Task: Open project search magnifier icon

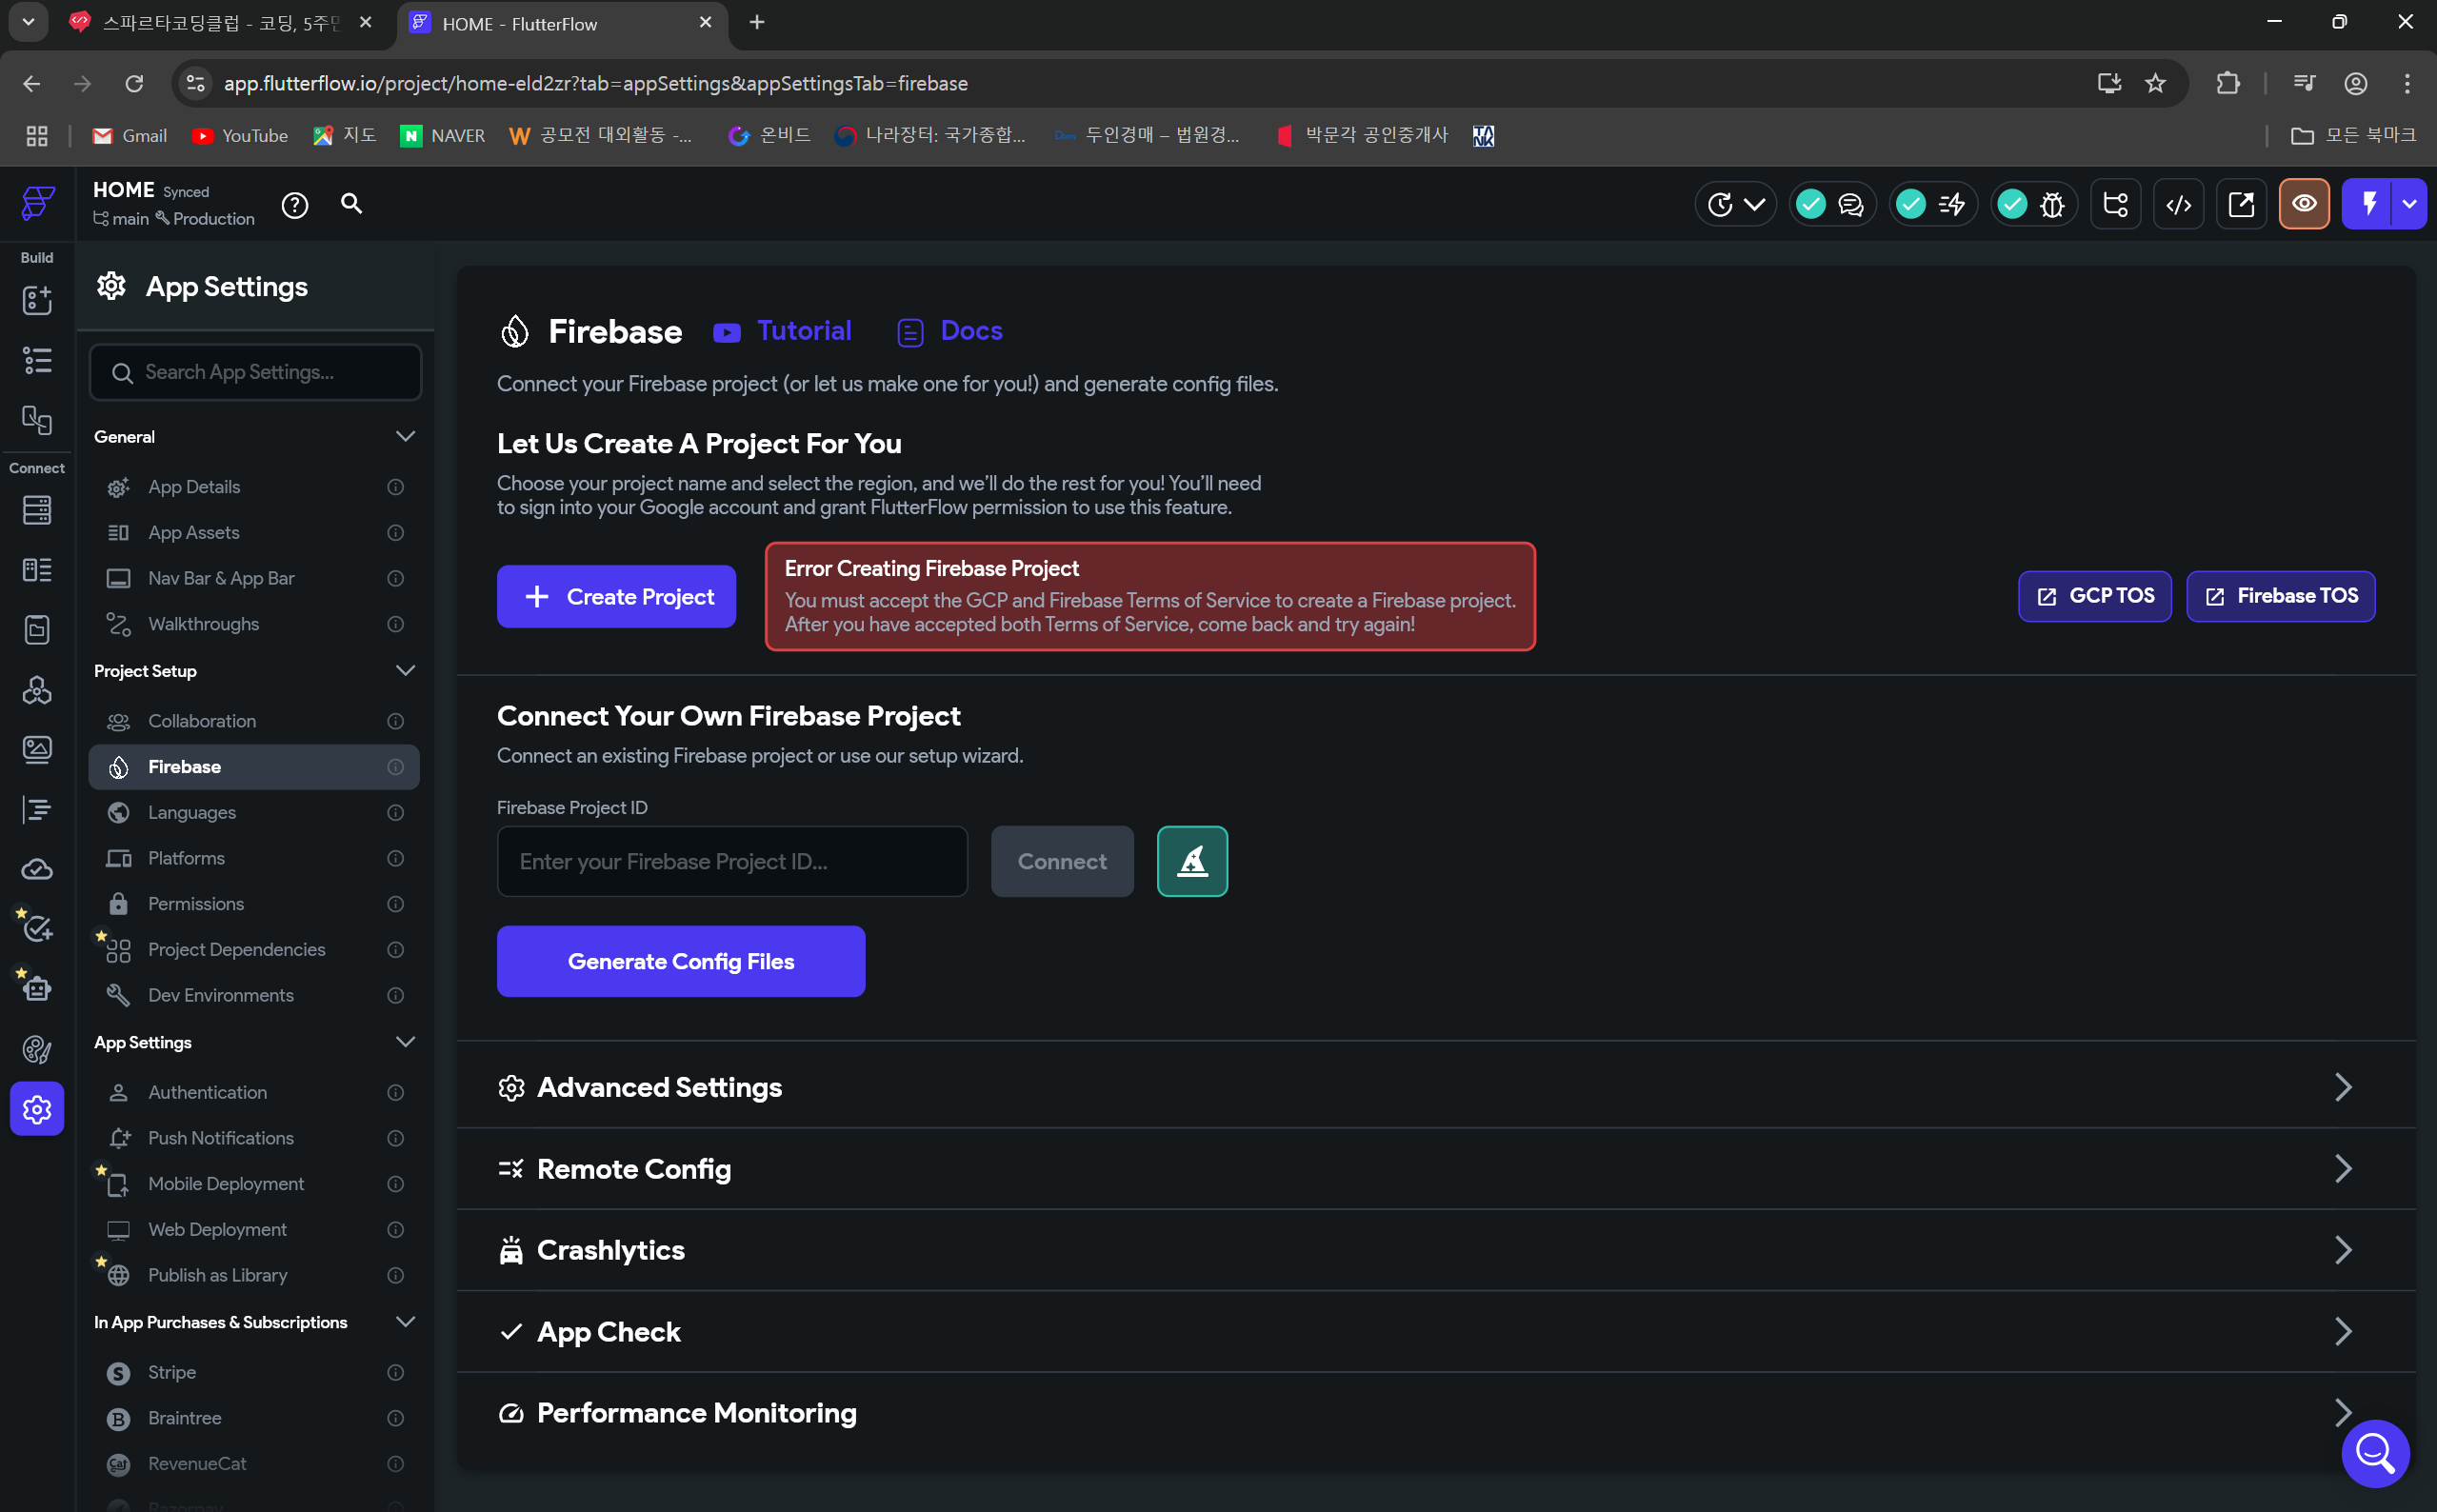Action: (x=351, y=204)
